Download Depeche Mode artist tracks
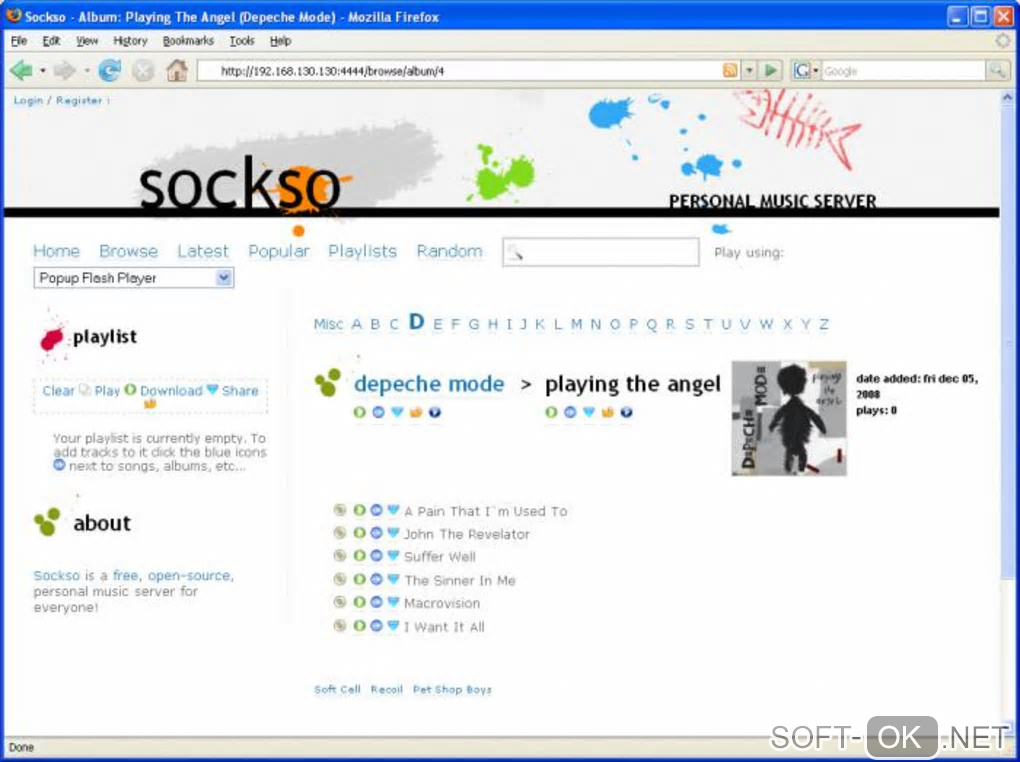The height and width of the screenshot is (762, 1020). [x=397, y=412]
